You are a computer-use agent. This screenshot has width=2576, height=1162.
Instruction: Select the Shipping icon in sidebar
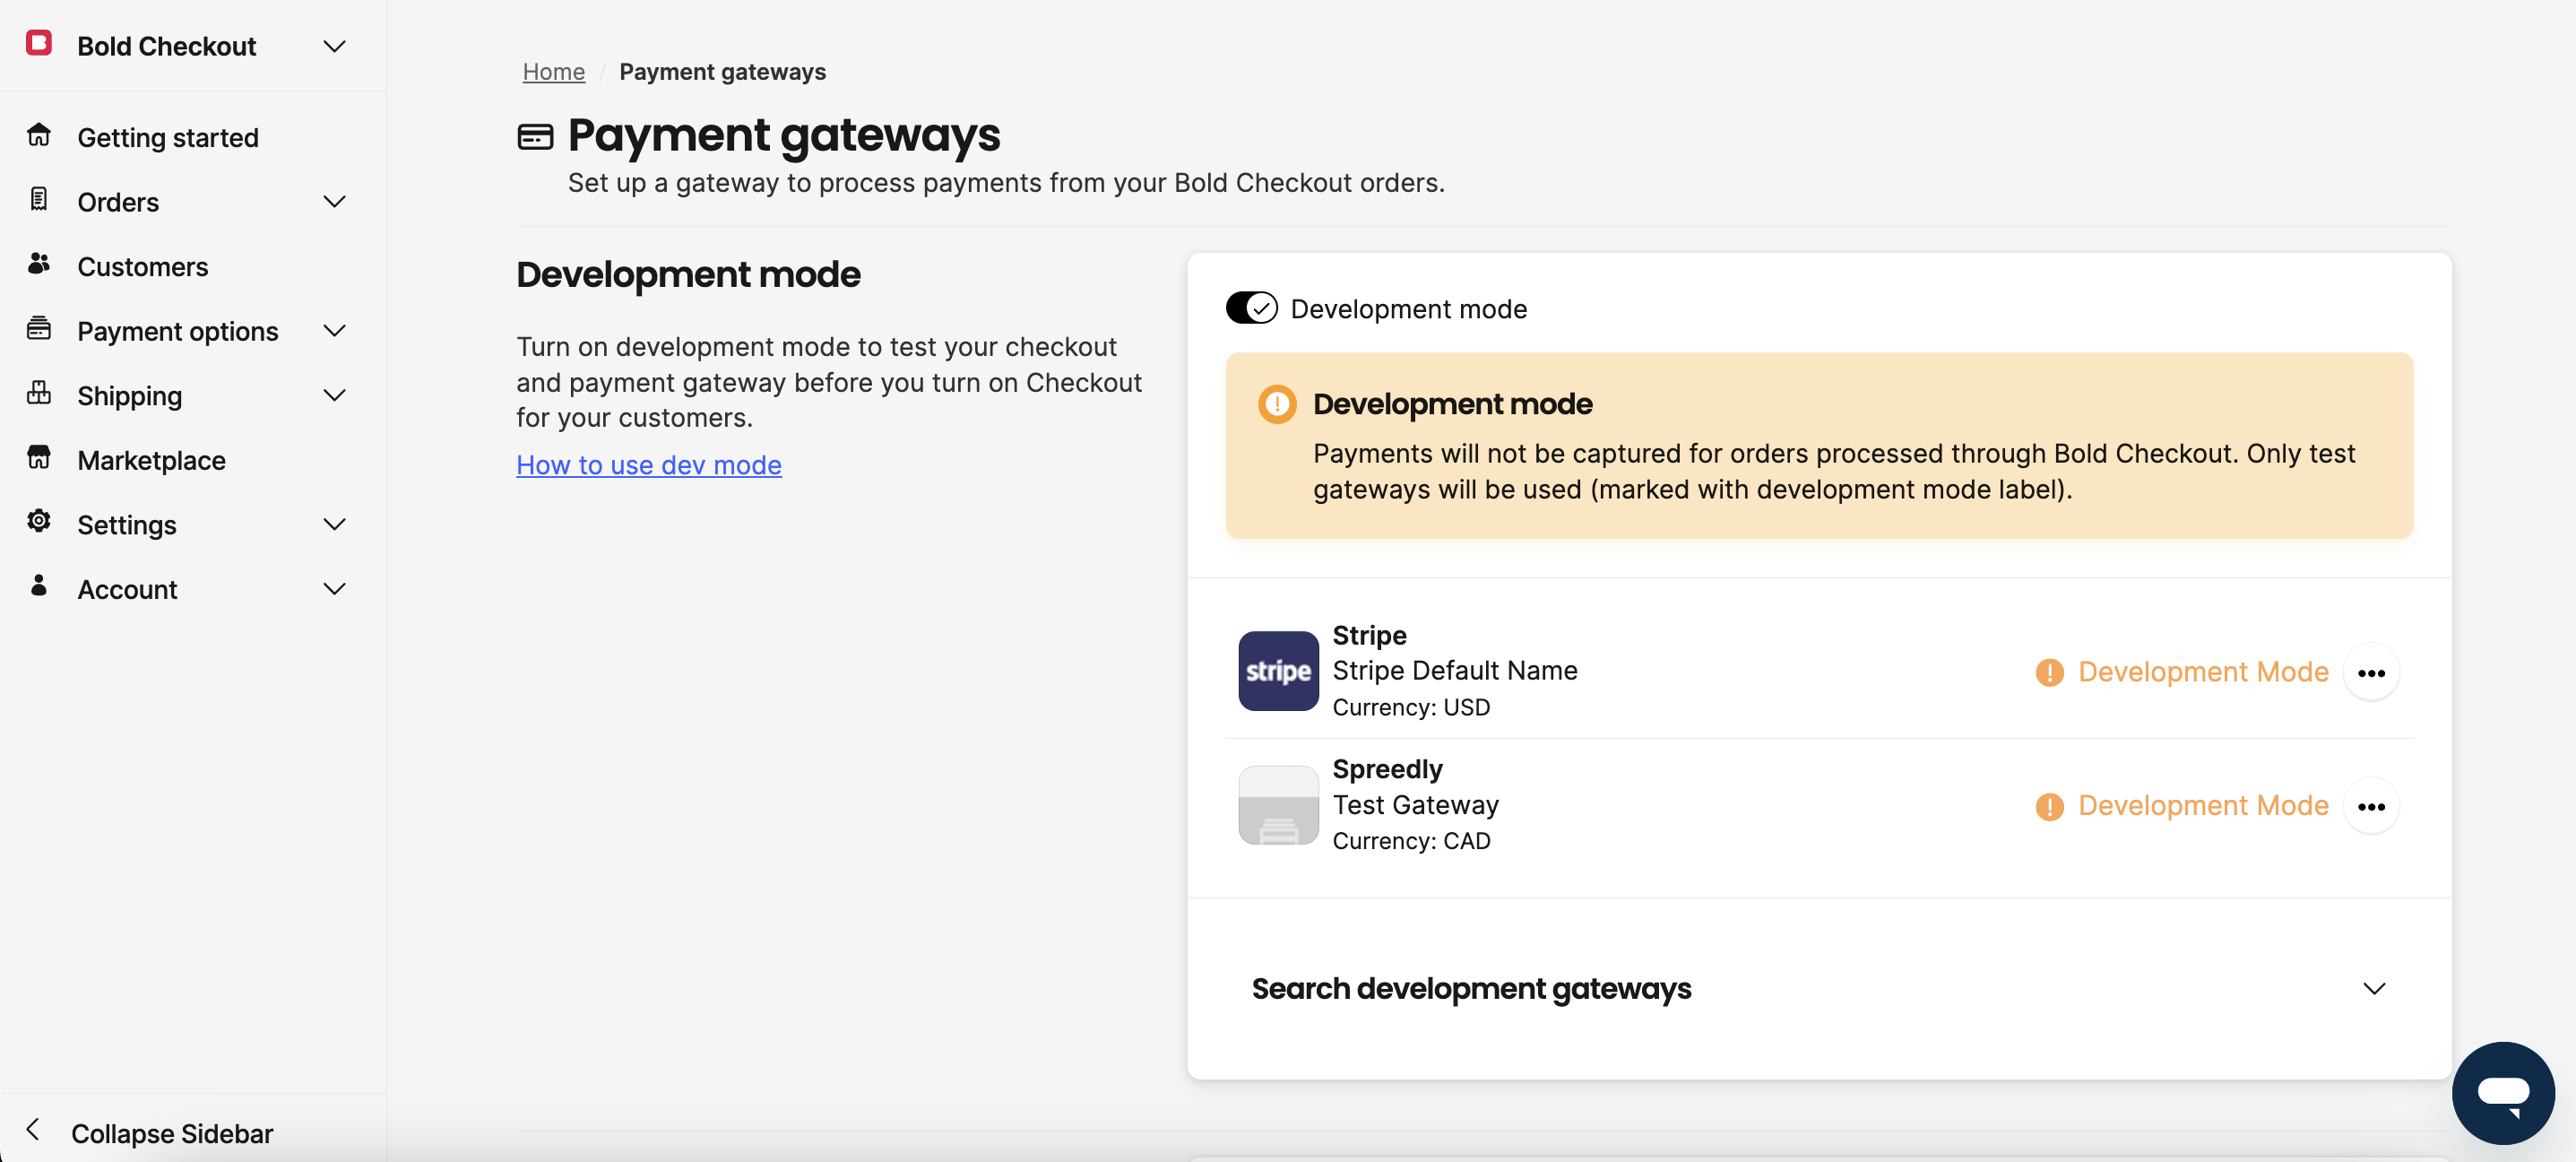click(x=39, y=394)
